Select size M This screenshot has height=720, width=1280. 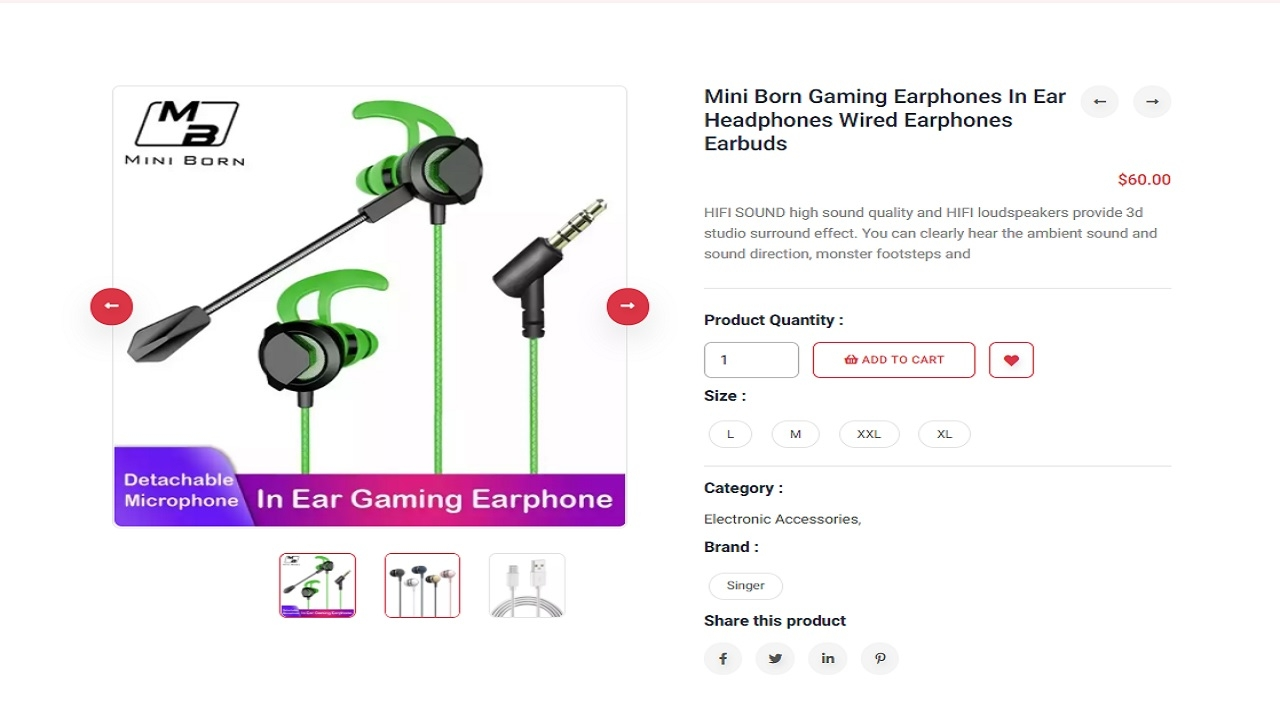click(x=795, y=434)
